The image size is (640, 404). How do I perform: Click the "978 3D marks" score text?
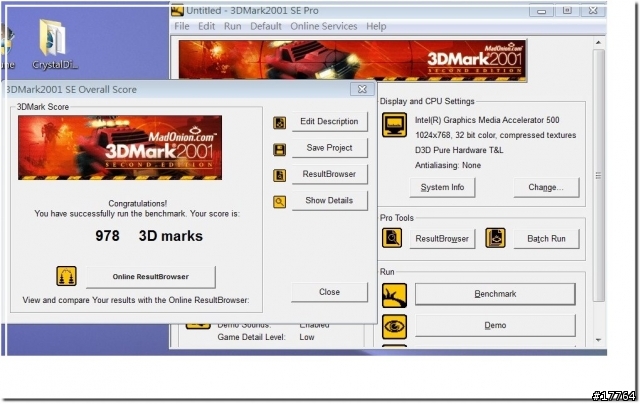(149, 236)
